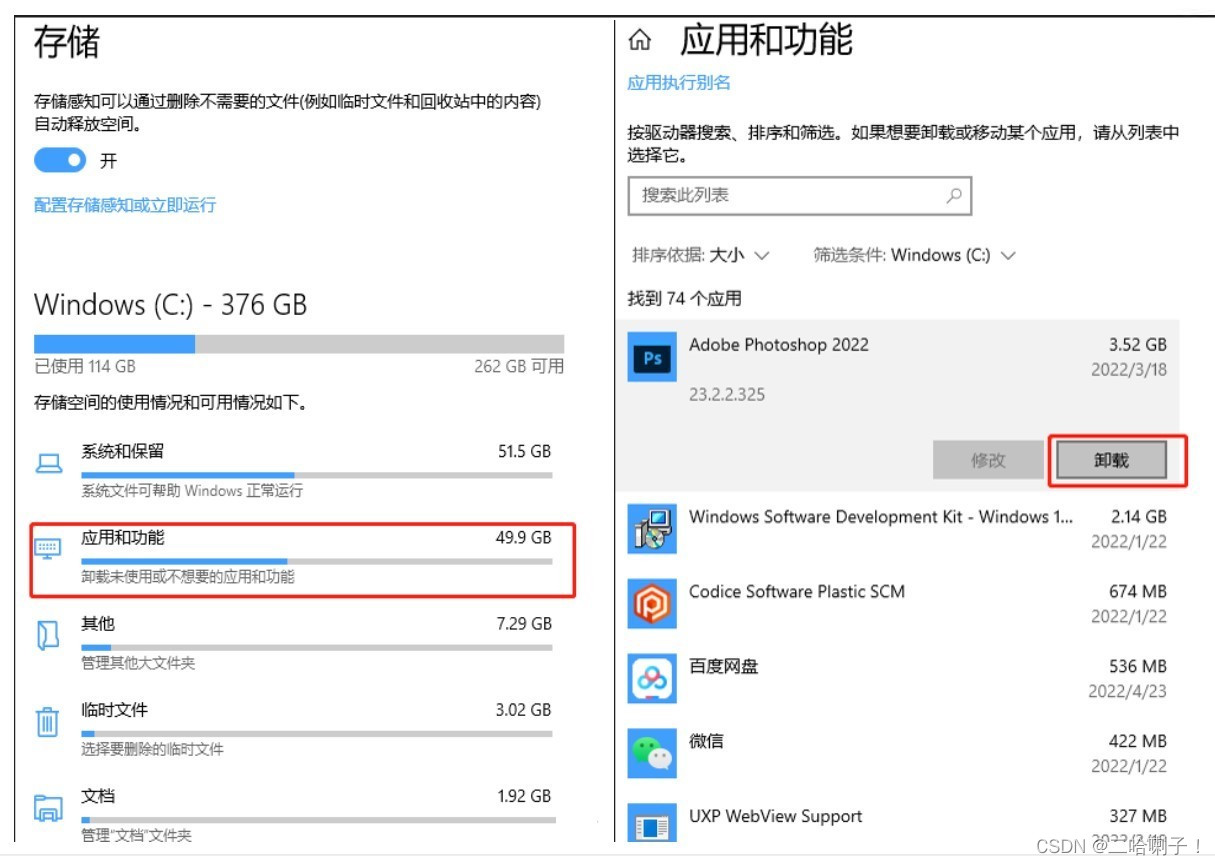Click the 微信 green chat icon
This screenshot has width=1215, height=865.
651,754
